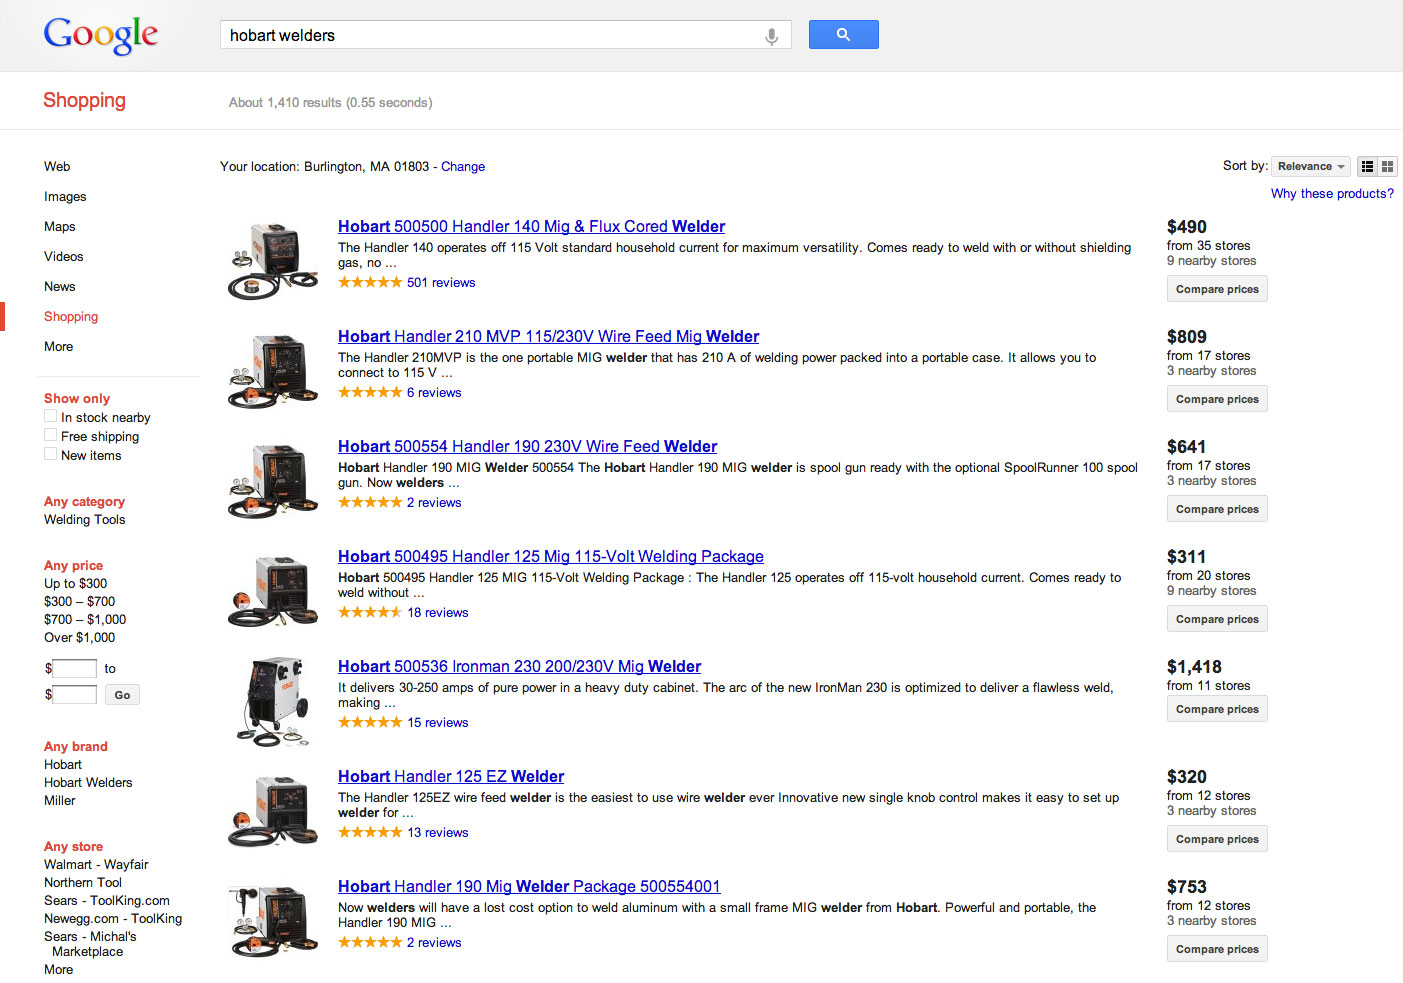This screenshot has height=983, width=1403.
Task: Open Hobart 500554 Handler 190 listing title
Action: point(527,447)
